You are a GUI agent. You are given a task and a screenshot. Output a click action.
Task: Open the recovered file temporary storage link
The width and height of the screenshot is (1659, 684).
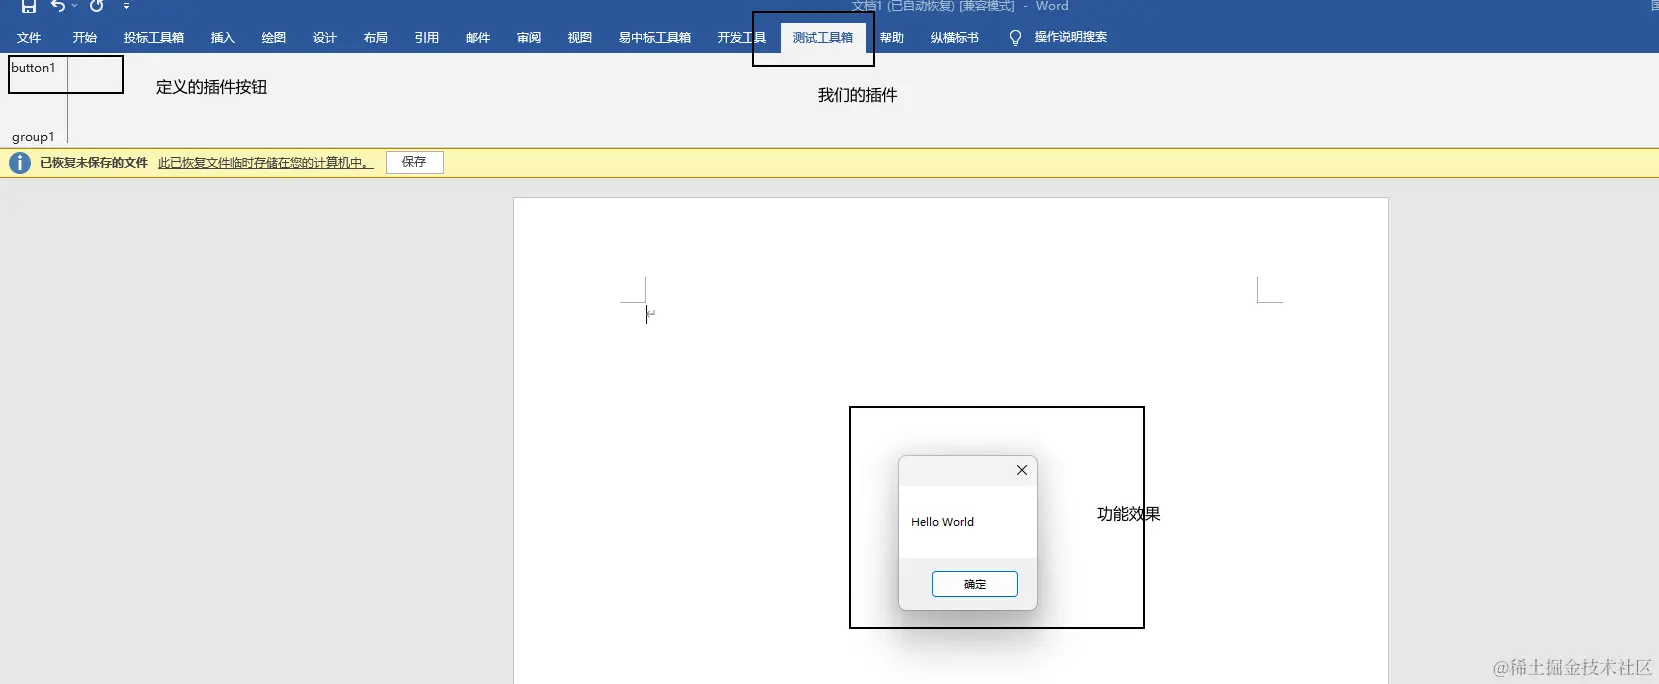(266, 163)
